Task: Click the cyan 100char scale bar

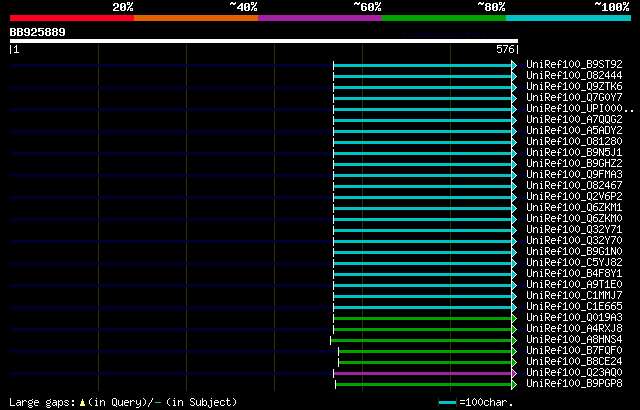Action: 447,403
